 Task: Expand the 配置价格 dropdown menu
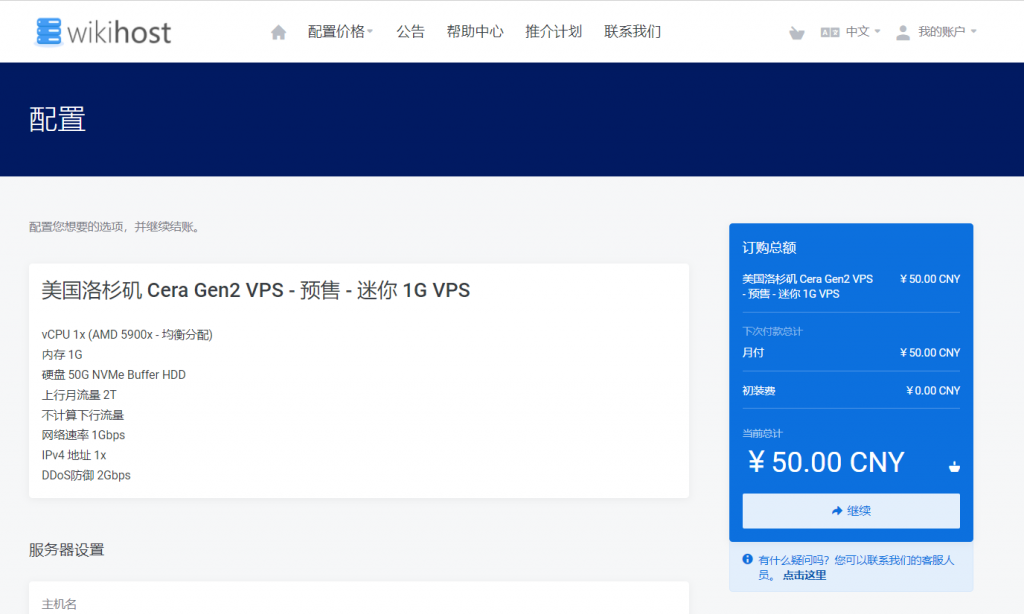[x=340, y=31]
